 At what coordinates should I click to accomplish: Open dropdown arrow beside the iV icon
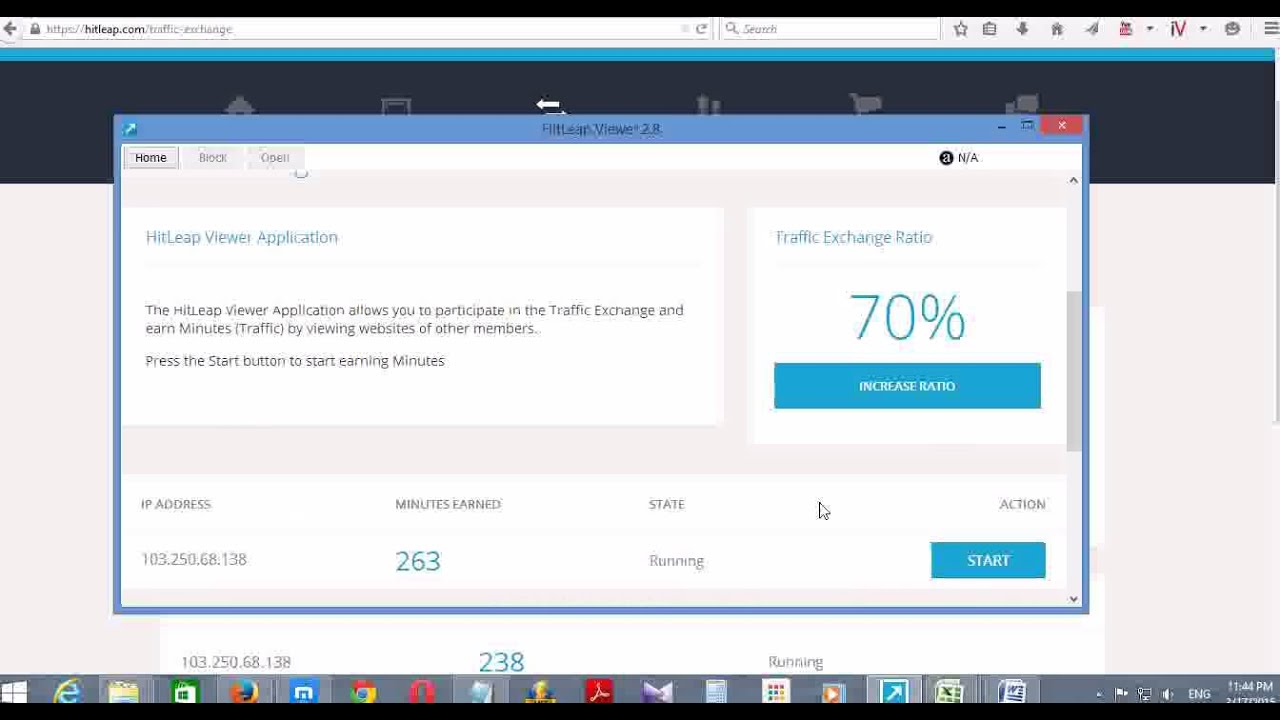click(1203, 29)
